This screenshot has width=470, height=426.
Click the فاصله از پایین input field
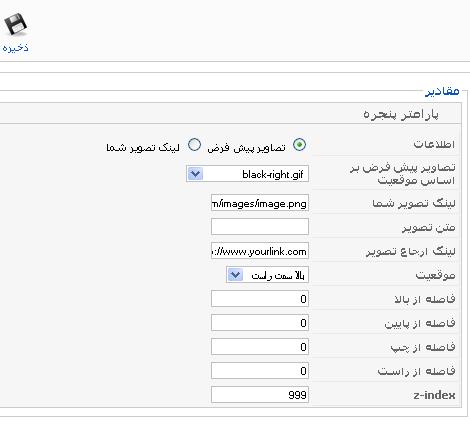point(260,323)
